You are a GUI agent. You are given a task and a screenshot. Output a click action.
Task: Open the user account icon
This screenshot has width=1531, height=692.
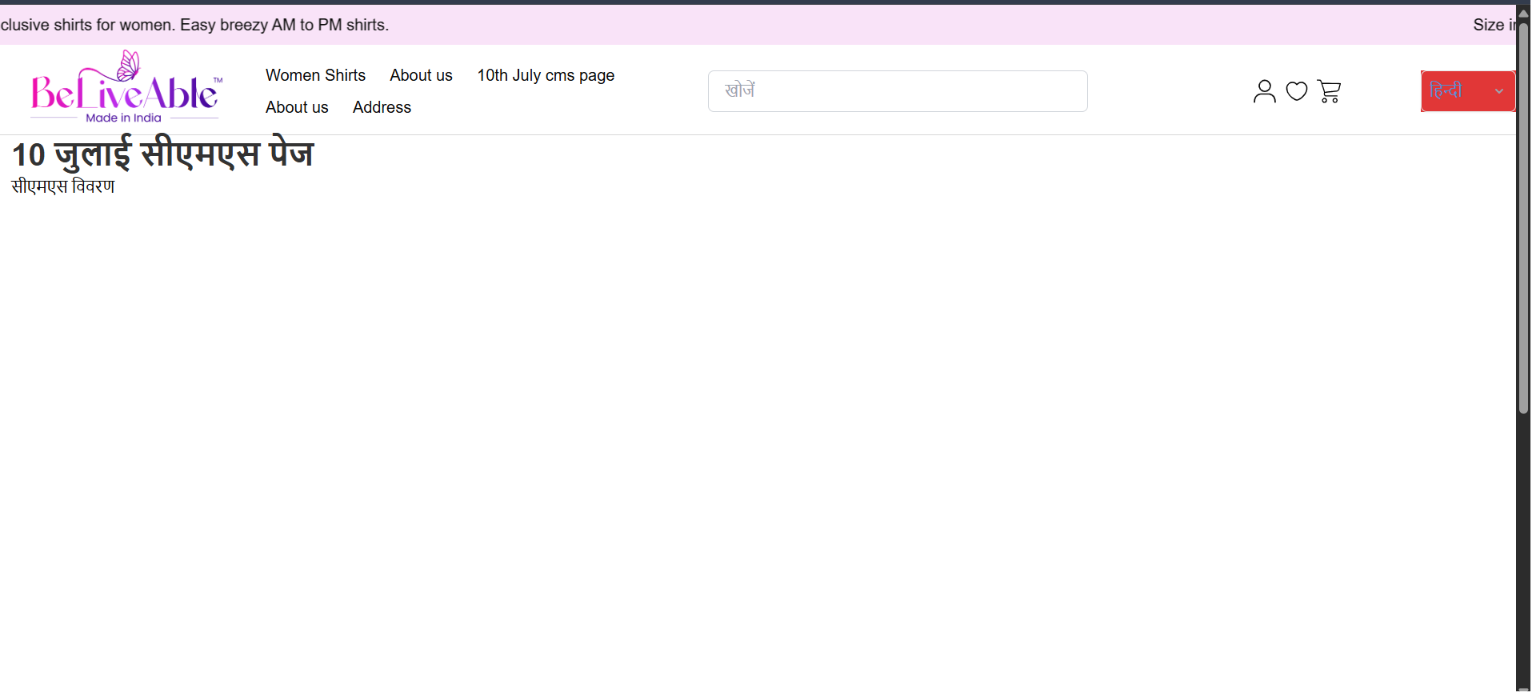pyautogui.click(x=1264, y=91)
